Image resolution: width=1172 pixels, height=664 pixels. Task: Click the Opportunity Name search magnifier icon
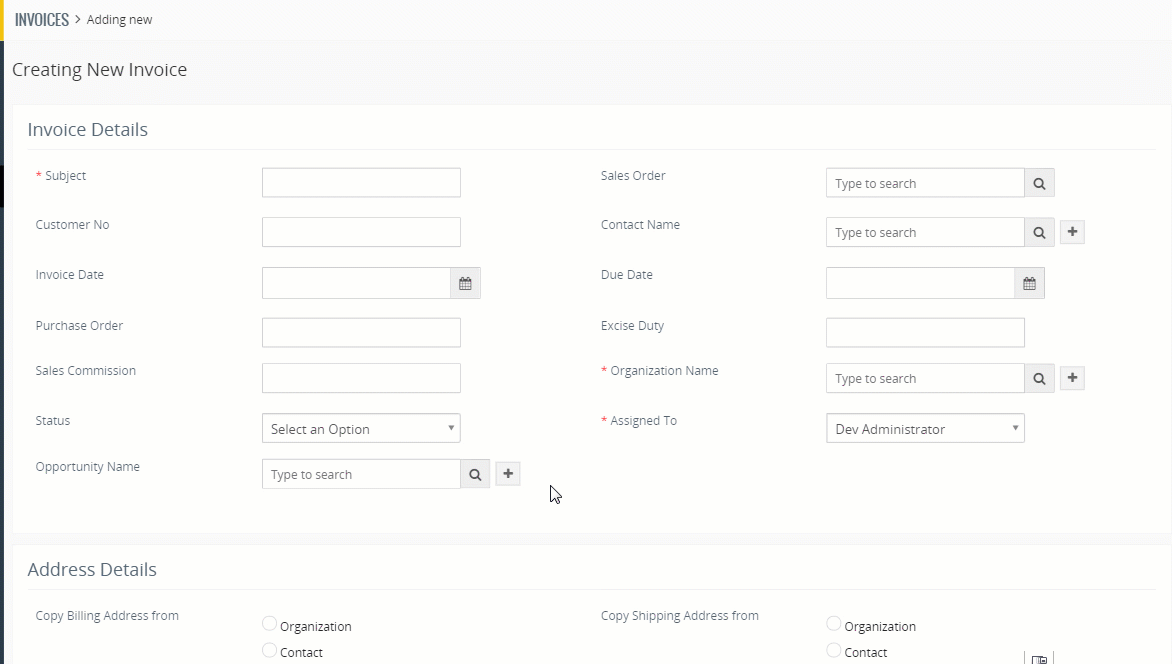coord(475,474)
